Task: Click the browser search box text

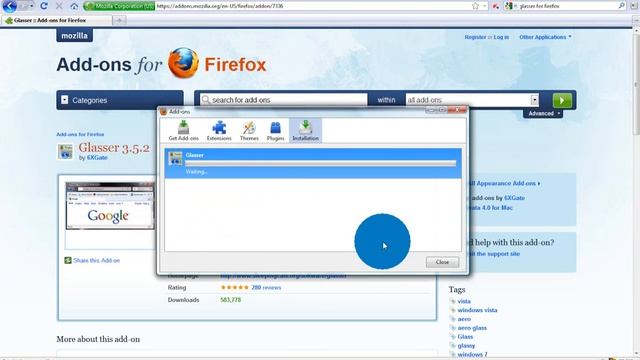Action: click(x=540, y=6)
